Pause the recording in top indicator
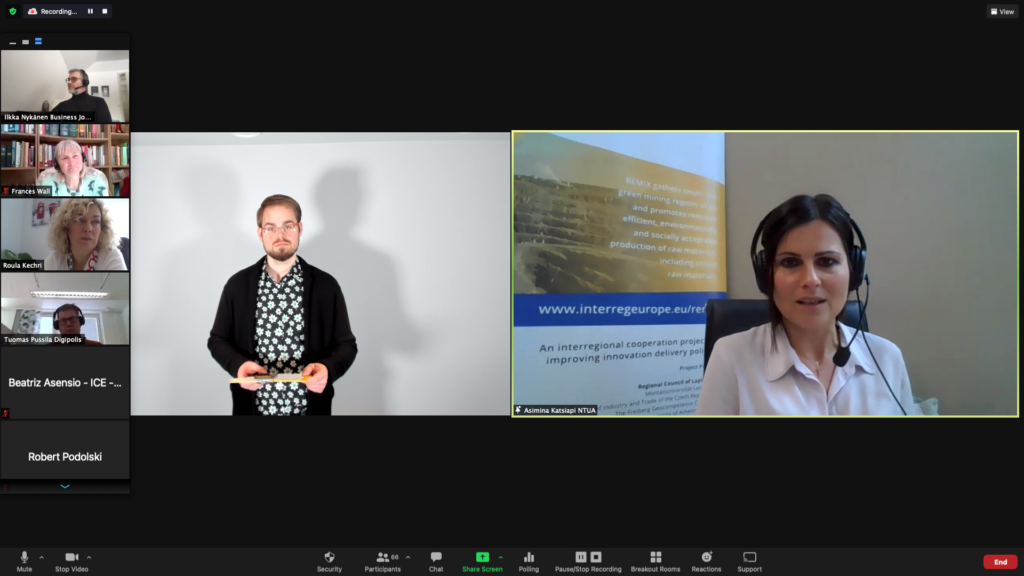This screenshot has height=576, width=1024. pyautogui.click(x=90, y=11)
